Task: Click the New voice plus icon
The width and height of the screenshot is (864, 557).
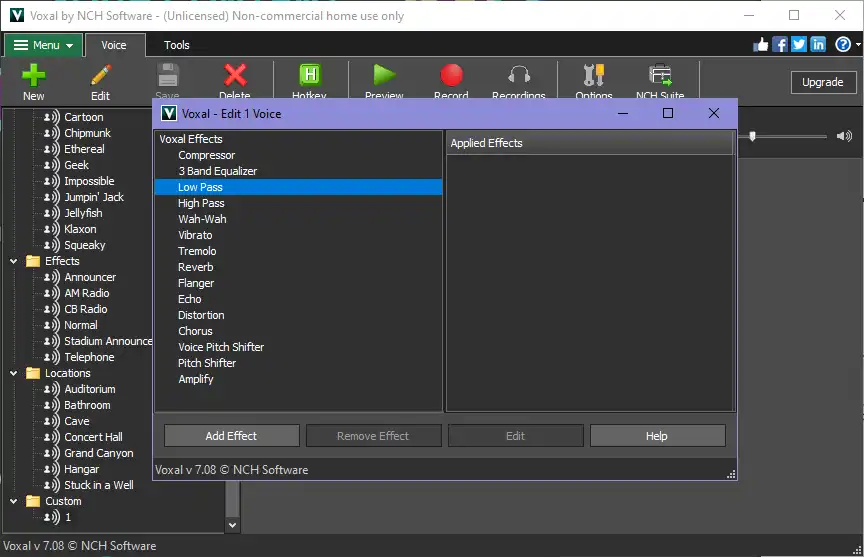Action: (x=34, y=75)
